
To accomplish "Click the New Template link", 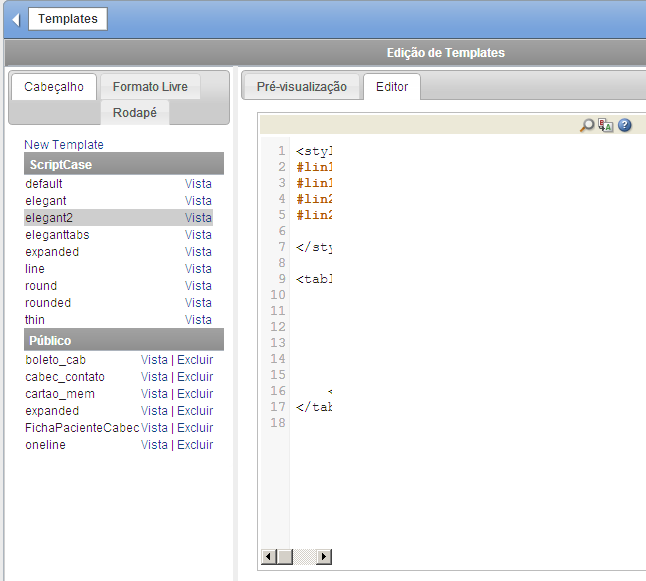I will click(64, 145).
